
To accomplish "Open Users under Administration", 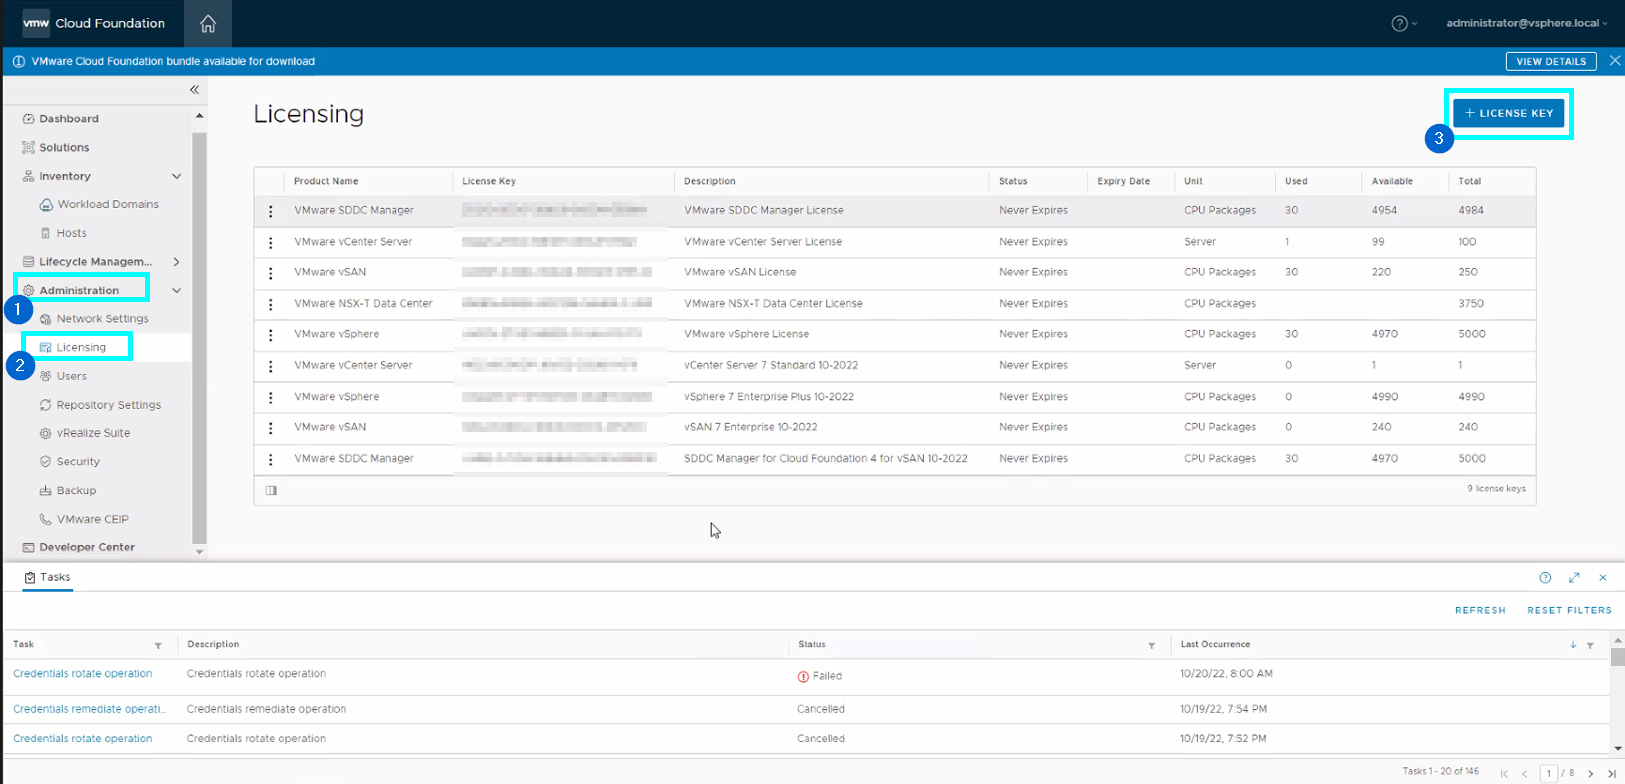I will (x=71, y=376).
